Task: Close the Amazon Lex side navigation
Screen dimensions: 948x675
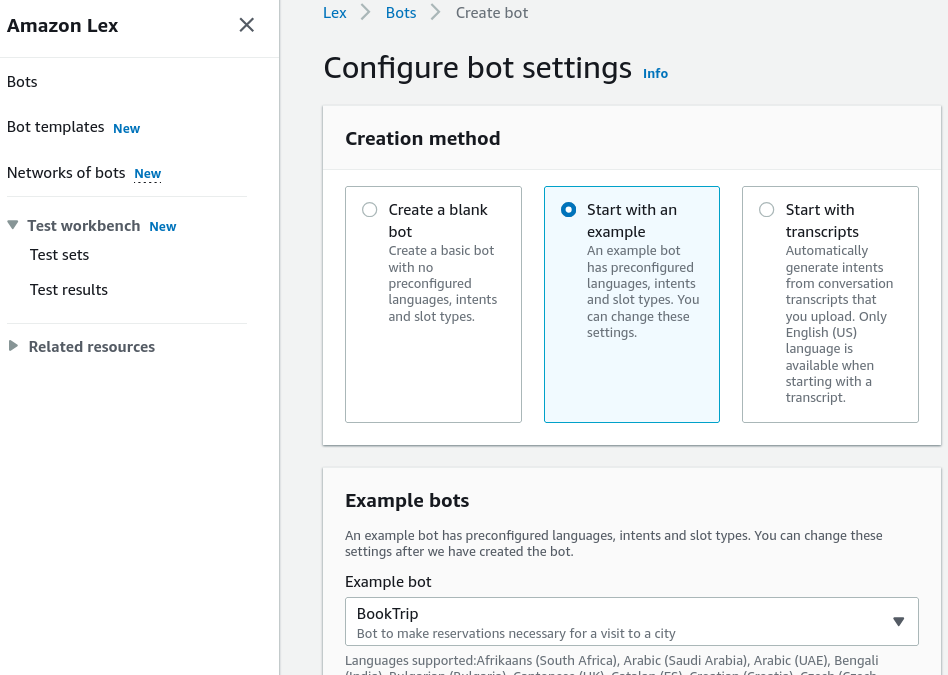Action: coord(247,25)
